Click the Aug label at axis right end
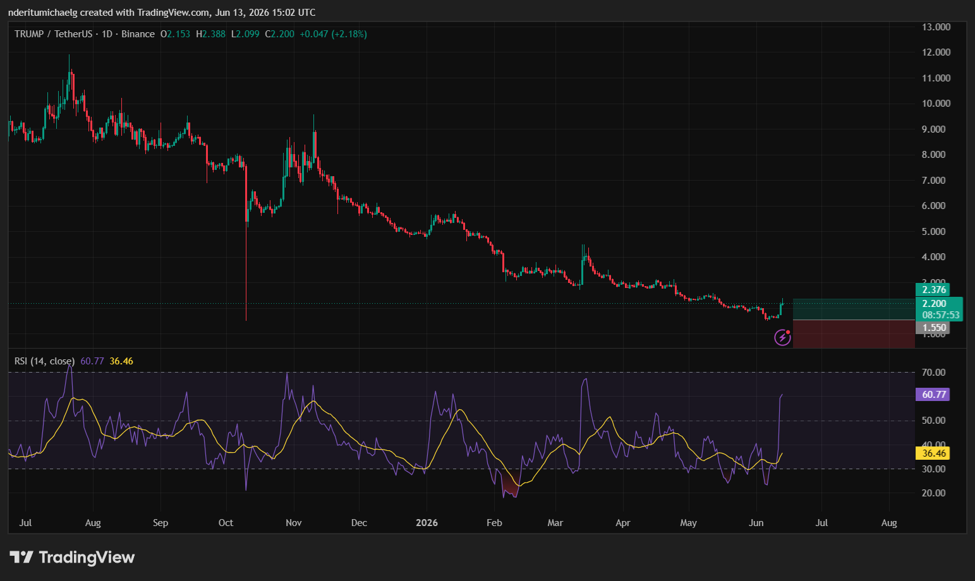The width and height of the screenshot is (975, 581). click(x=889, y=523)
